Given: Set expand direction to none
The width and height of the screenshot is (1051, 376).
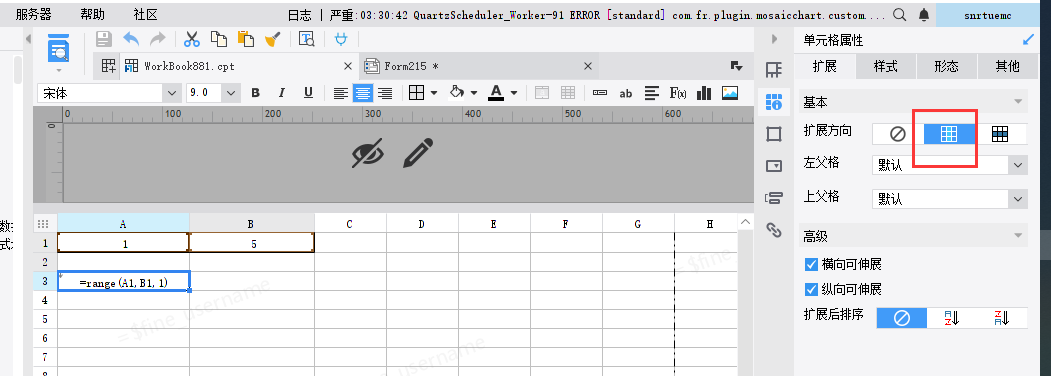Looking at the screenshot, I should tap(898, 134).
